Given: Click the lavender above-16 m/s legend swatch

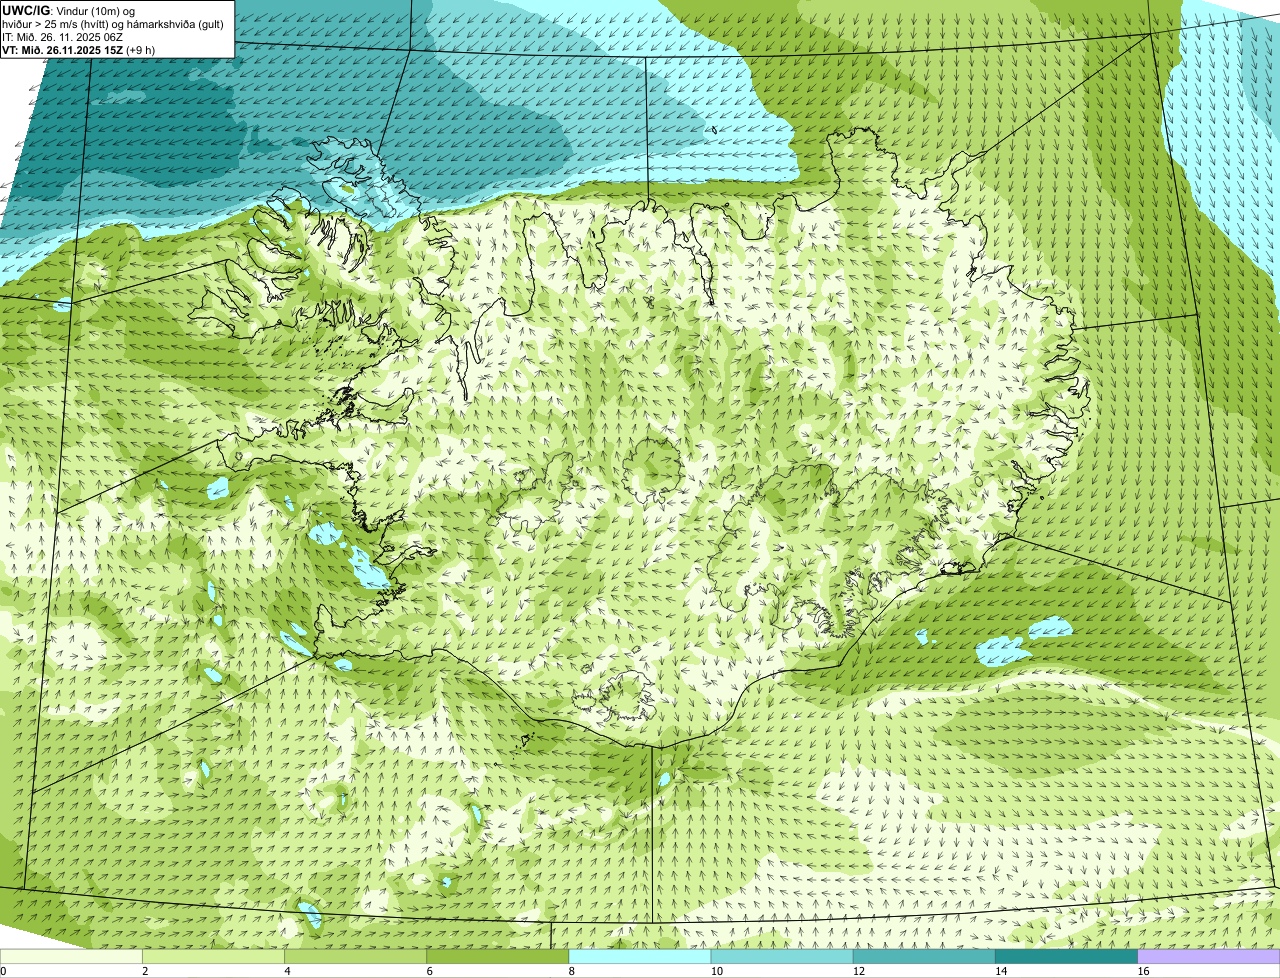Looking at the screenshot, I should (x=1208, y=957).
